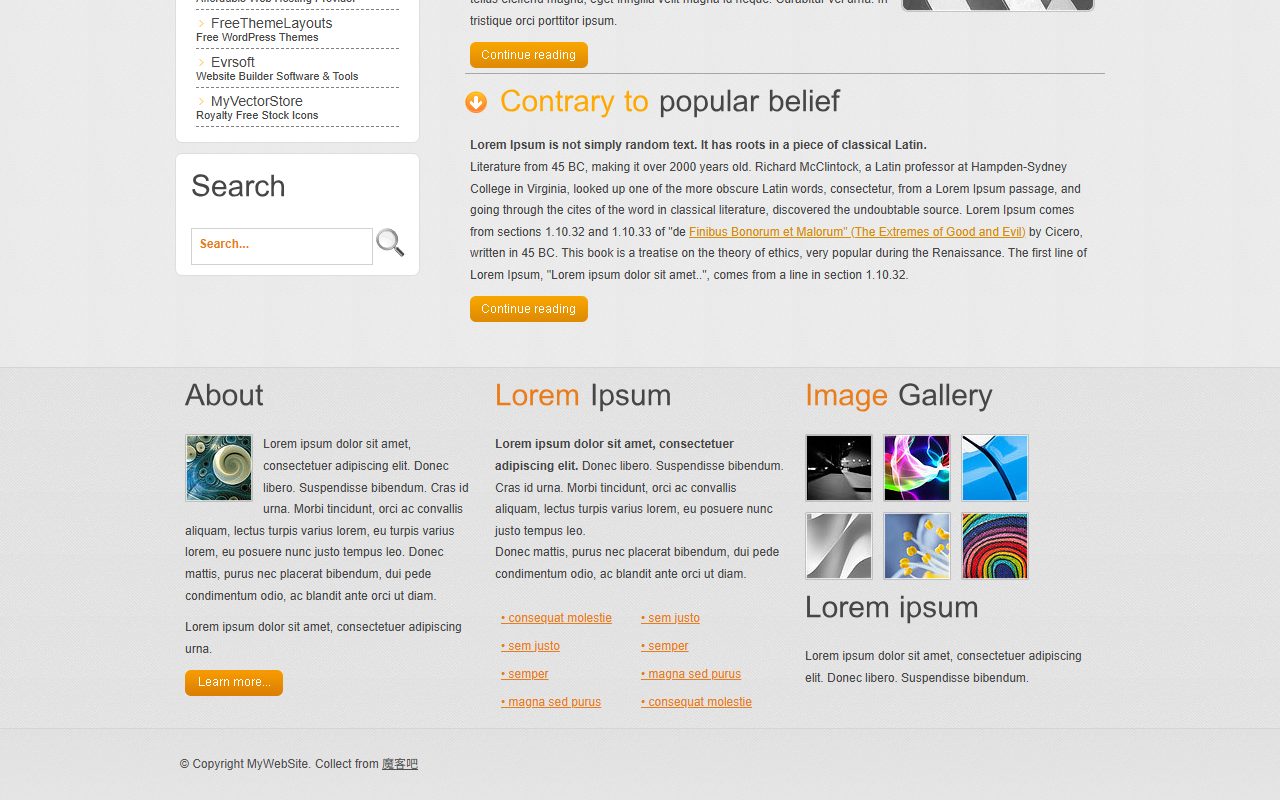
Task: Open the gray abstract curves gallery thumbnail
Action: [839, 546]
